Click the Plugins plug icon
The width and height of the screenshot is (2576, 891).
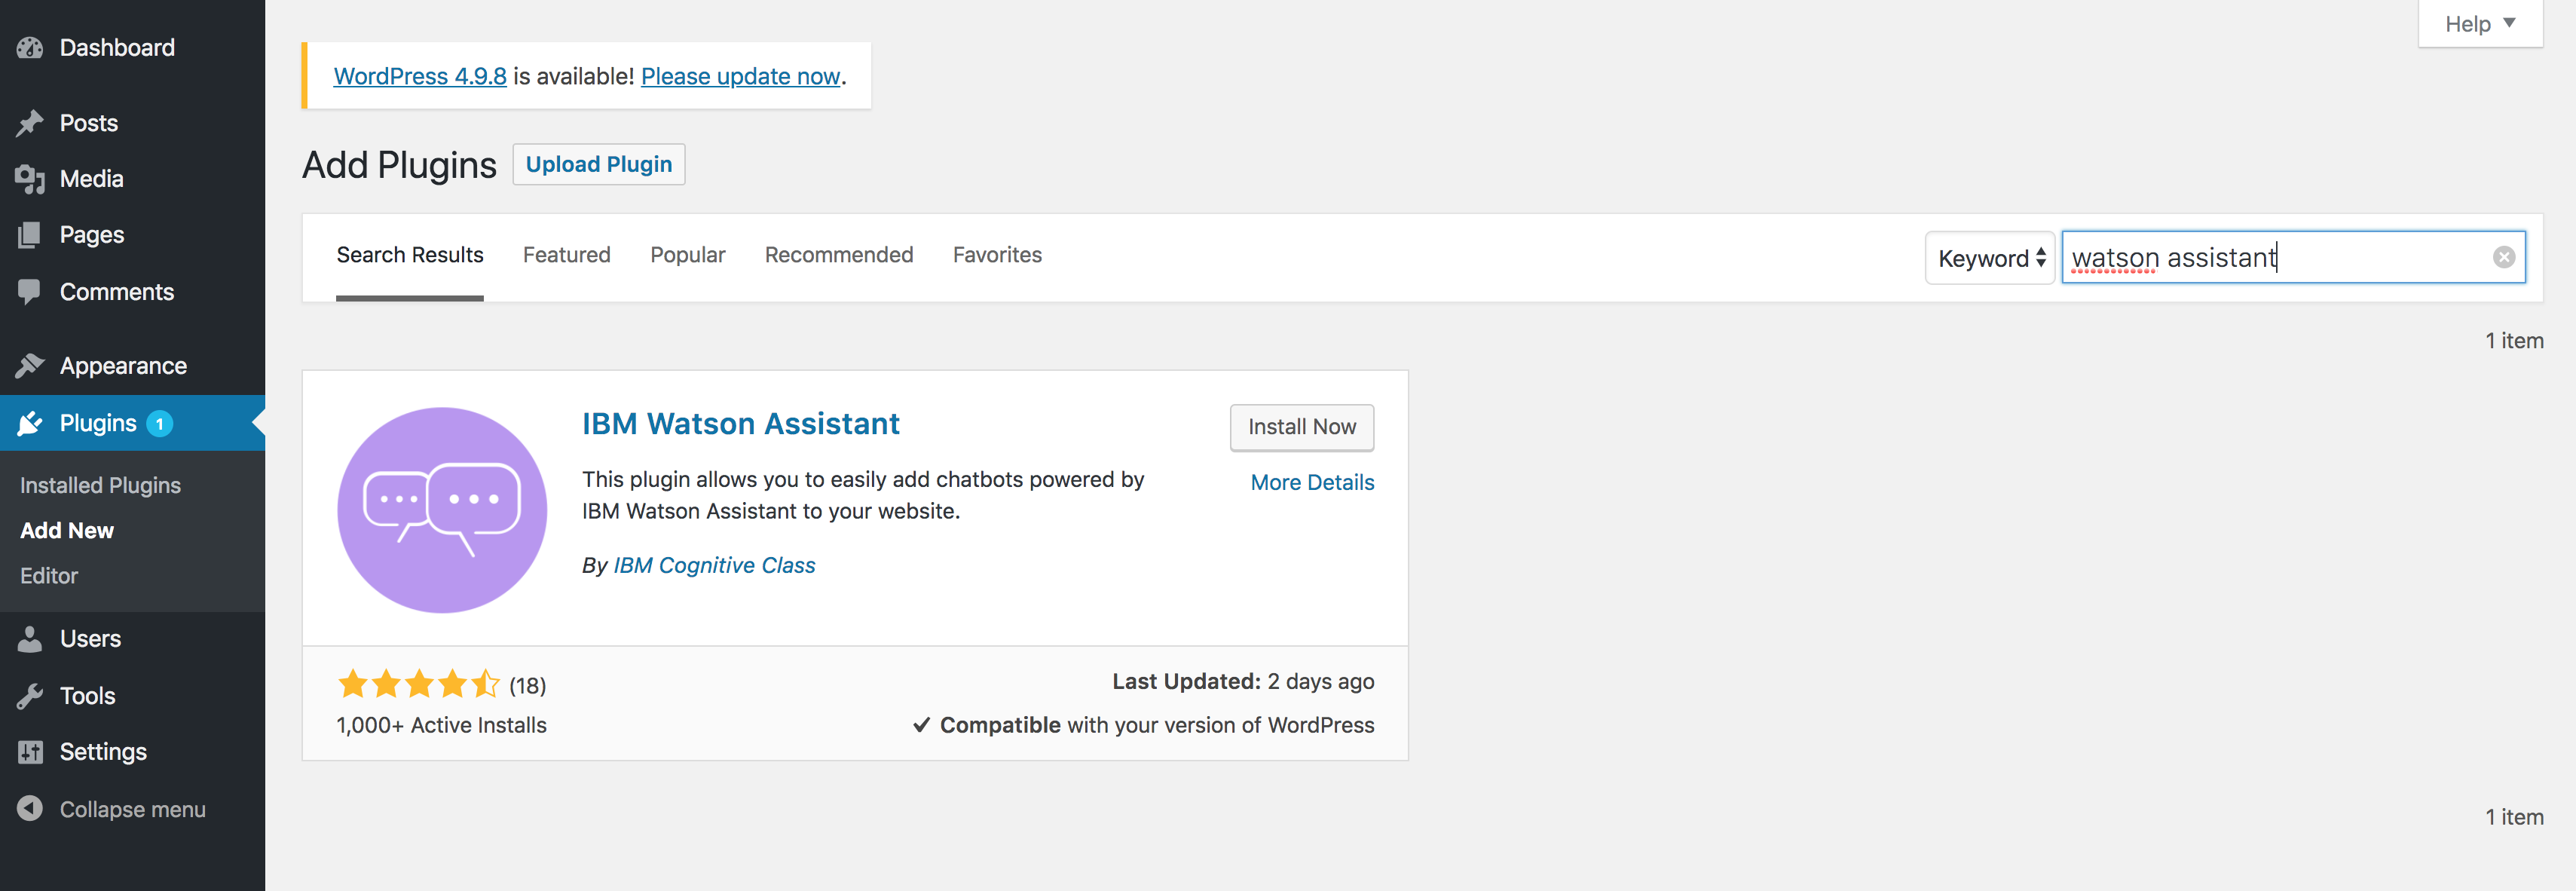(x=30, y=423)
